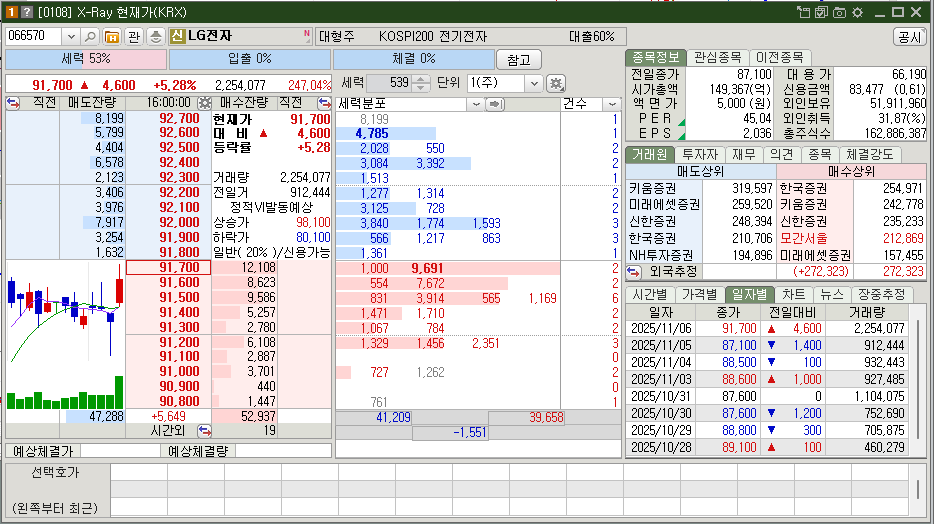Click swap arrows icon beside 외국추정
The height and width of the screenshot is (524, 934).
click(x=633, y=272)
